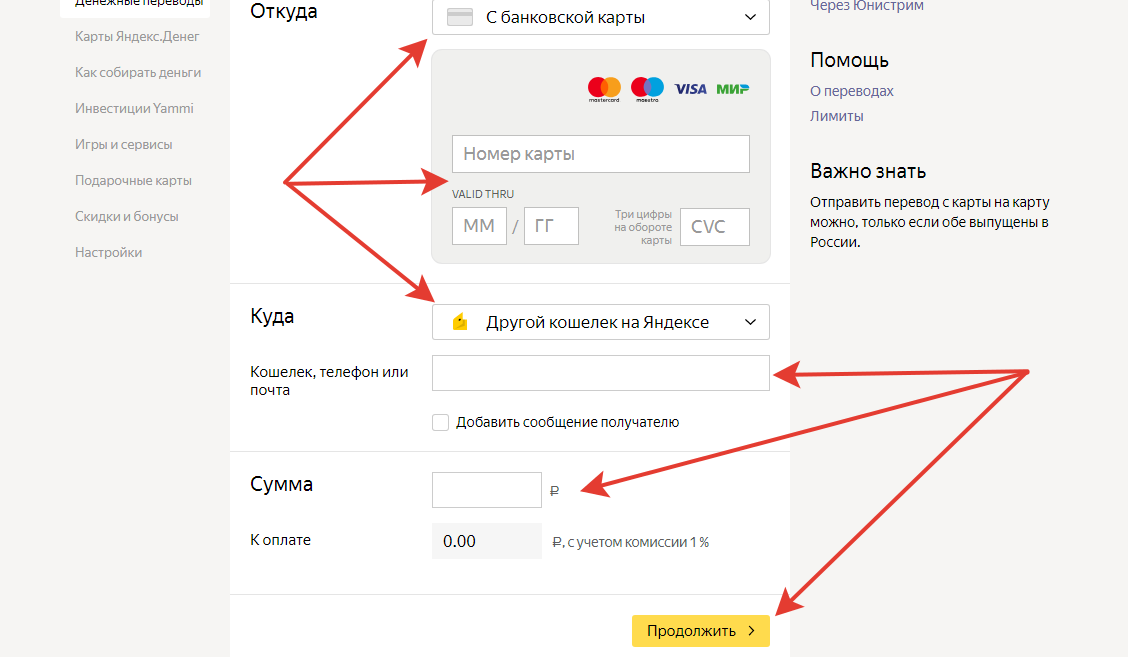
Task: Click the Помощь heading
Action: click(850, 60)
